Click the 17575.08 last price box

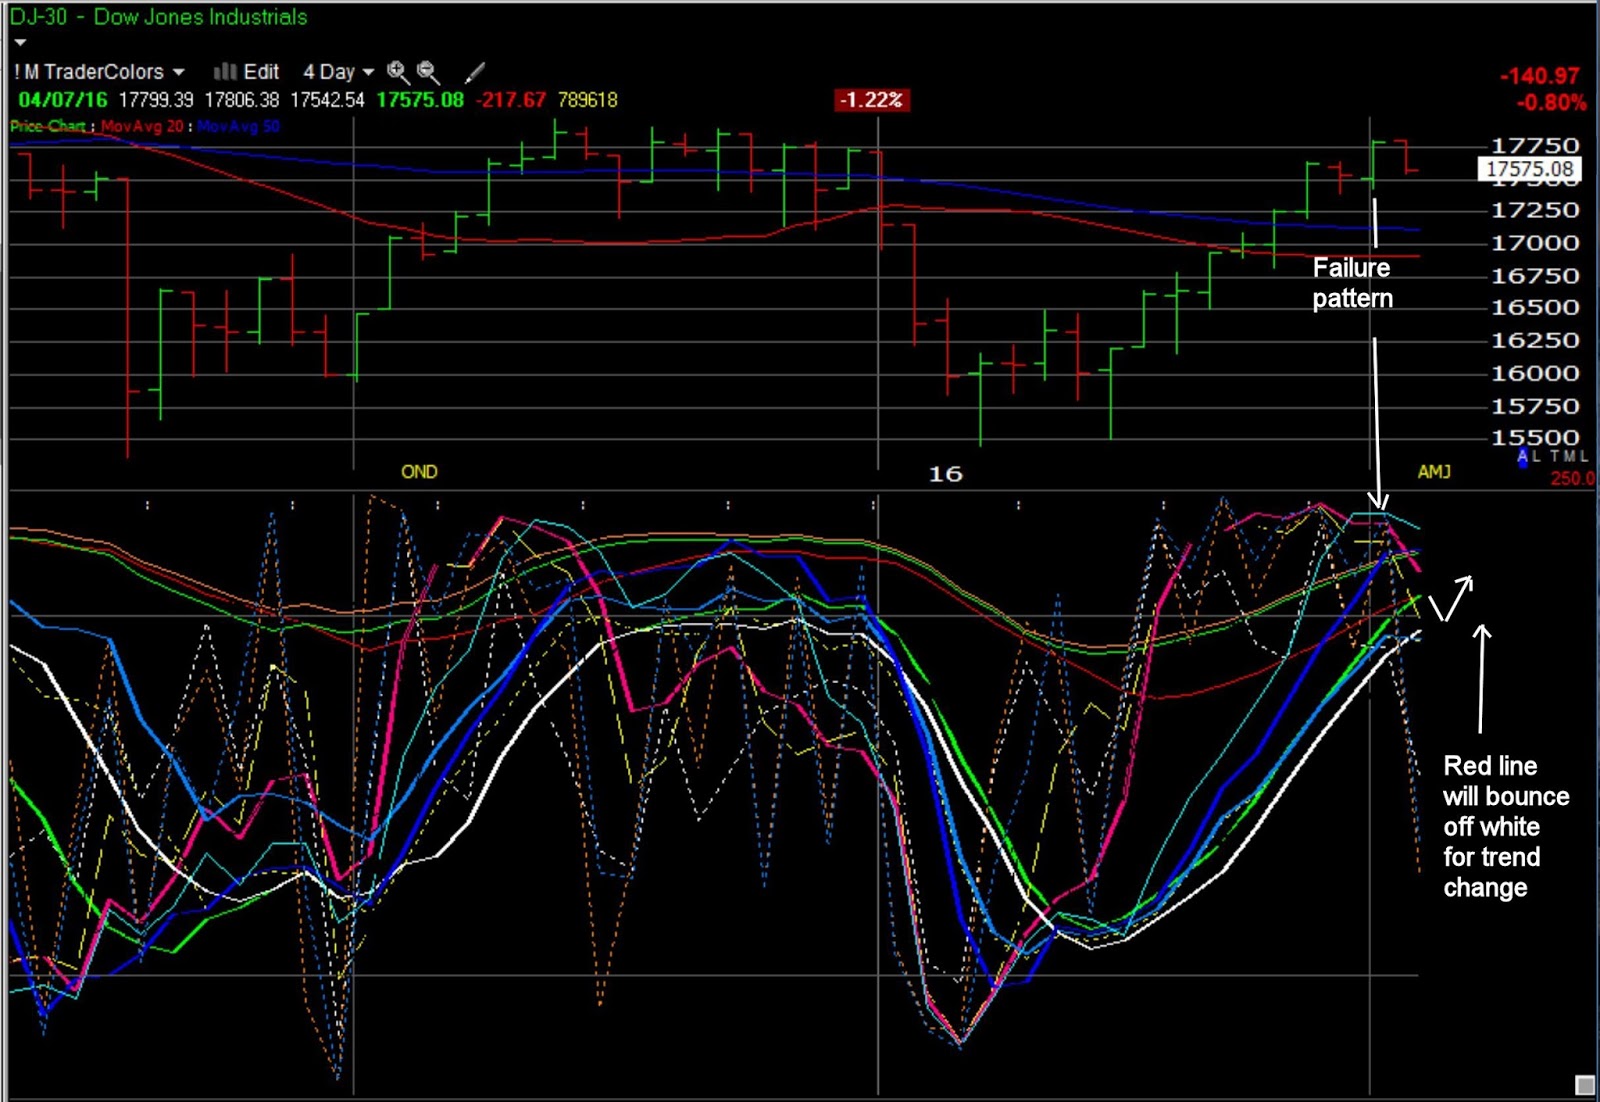tap(1532, 169)
